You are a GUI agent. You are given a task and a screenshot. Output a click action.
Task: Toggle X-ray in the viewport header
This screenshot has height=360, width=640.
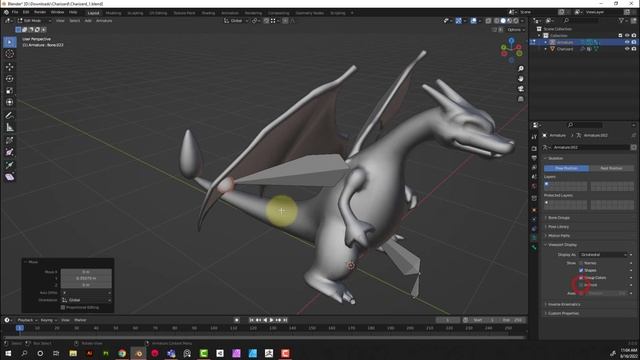(489, 20)
